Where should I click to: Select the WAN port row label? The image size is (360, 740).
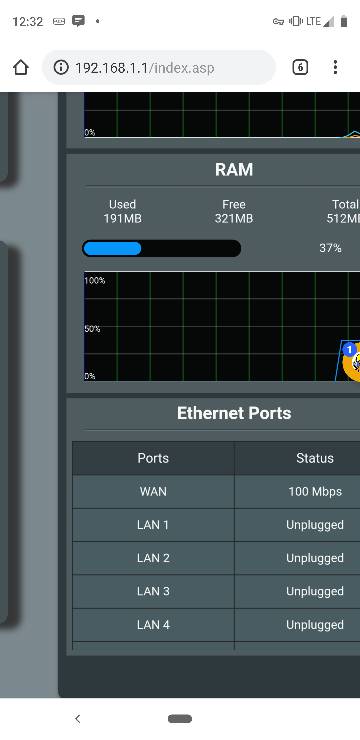click(153, 491)
